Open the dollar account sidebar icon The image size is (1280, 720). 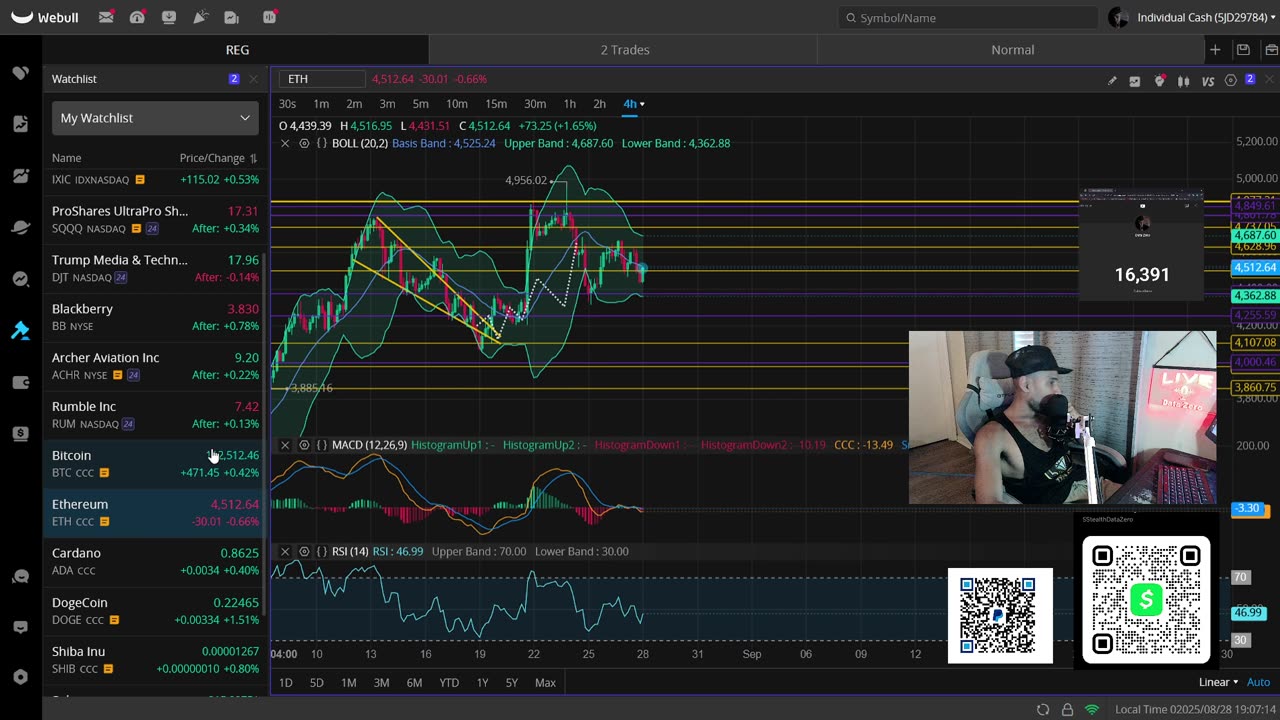tap(20, 434)
